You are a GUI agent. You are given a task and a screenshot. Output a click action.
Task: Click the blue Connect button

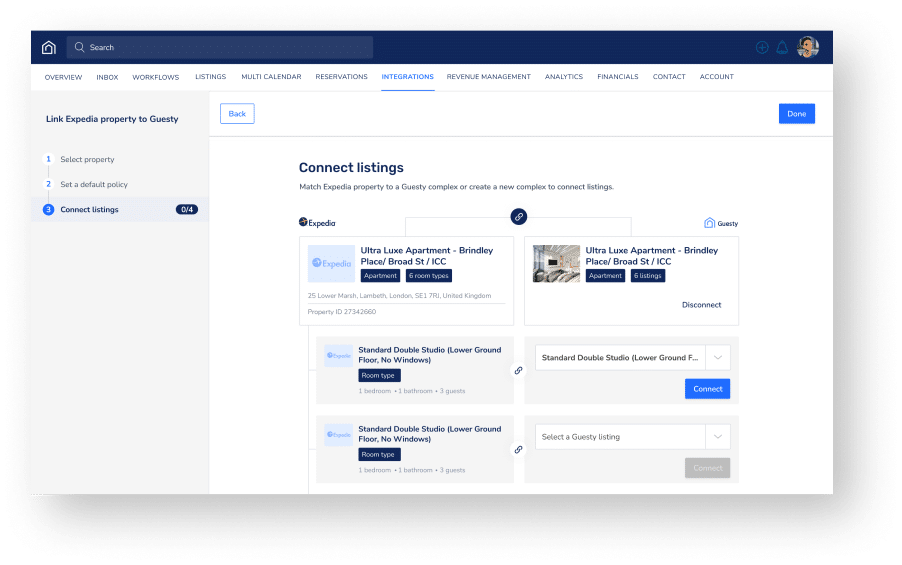(x=708, y=389)
